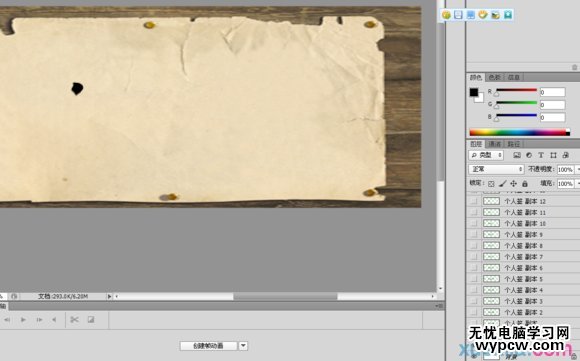Open the opacity (不透明度) slider arrow
Viewport: 580px width, 361px height.
577,169
